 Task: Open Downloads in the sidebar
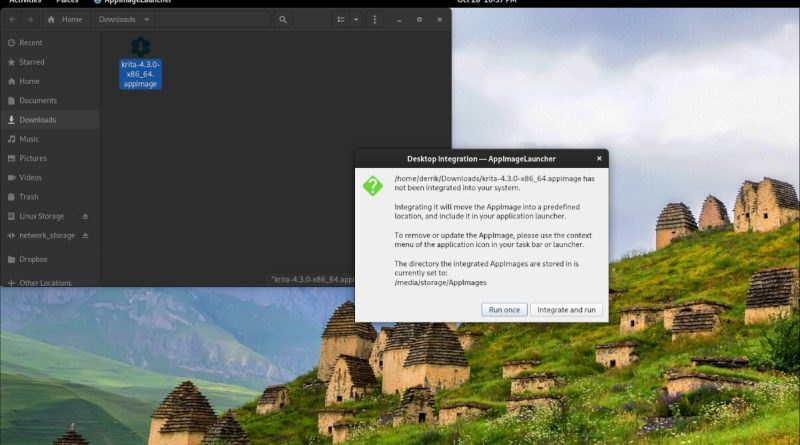pyautogui.click(x=49, y=120)
